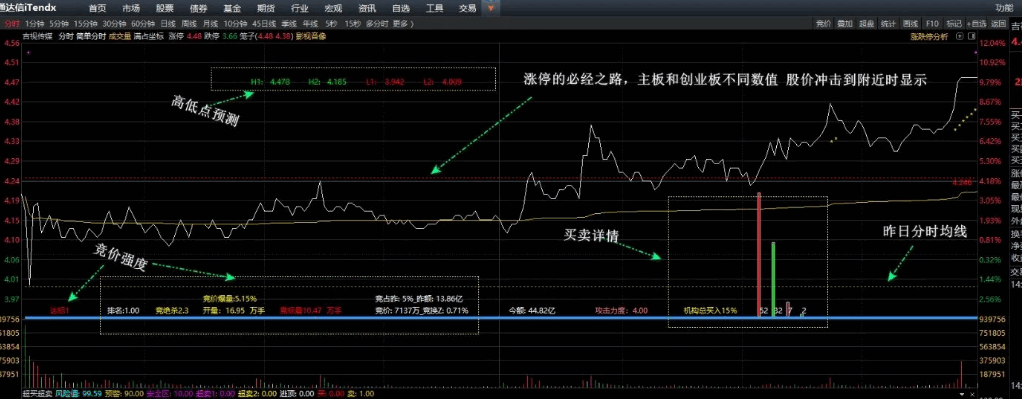Click the 通达信iTendx app logo
Image resolution: width=1022 pixels, height=399 pixels.
click(x=28, y=8)
